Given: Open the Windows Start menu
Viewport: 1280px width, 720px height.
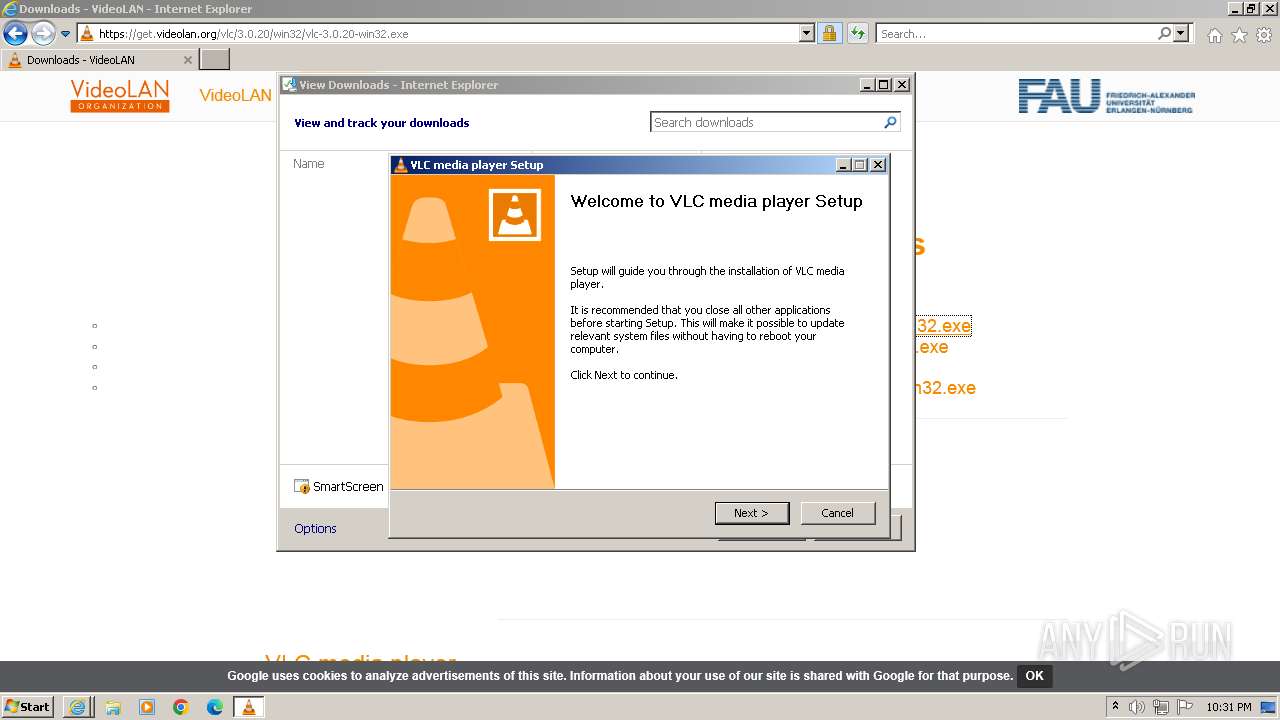Looking at the screenshot, I should pyautogui.click(x=28, y=707).
